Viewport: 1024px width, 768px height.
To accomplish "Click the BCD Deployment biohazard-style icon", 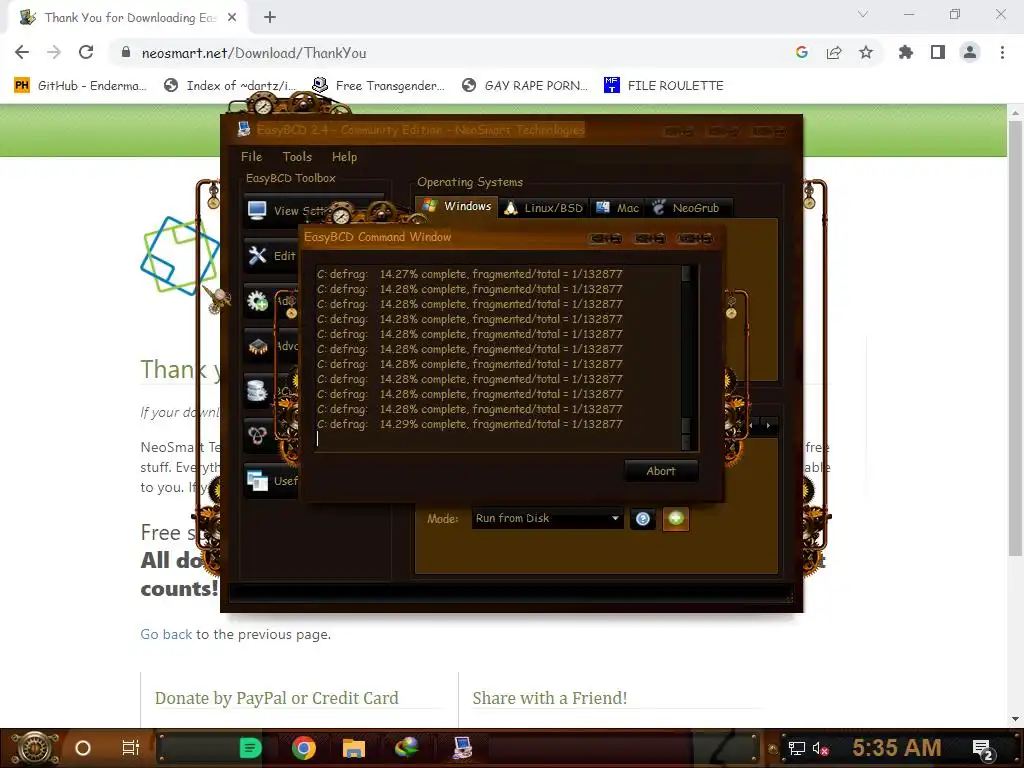I will pyautogui.click(x=257, y=436).
